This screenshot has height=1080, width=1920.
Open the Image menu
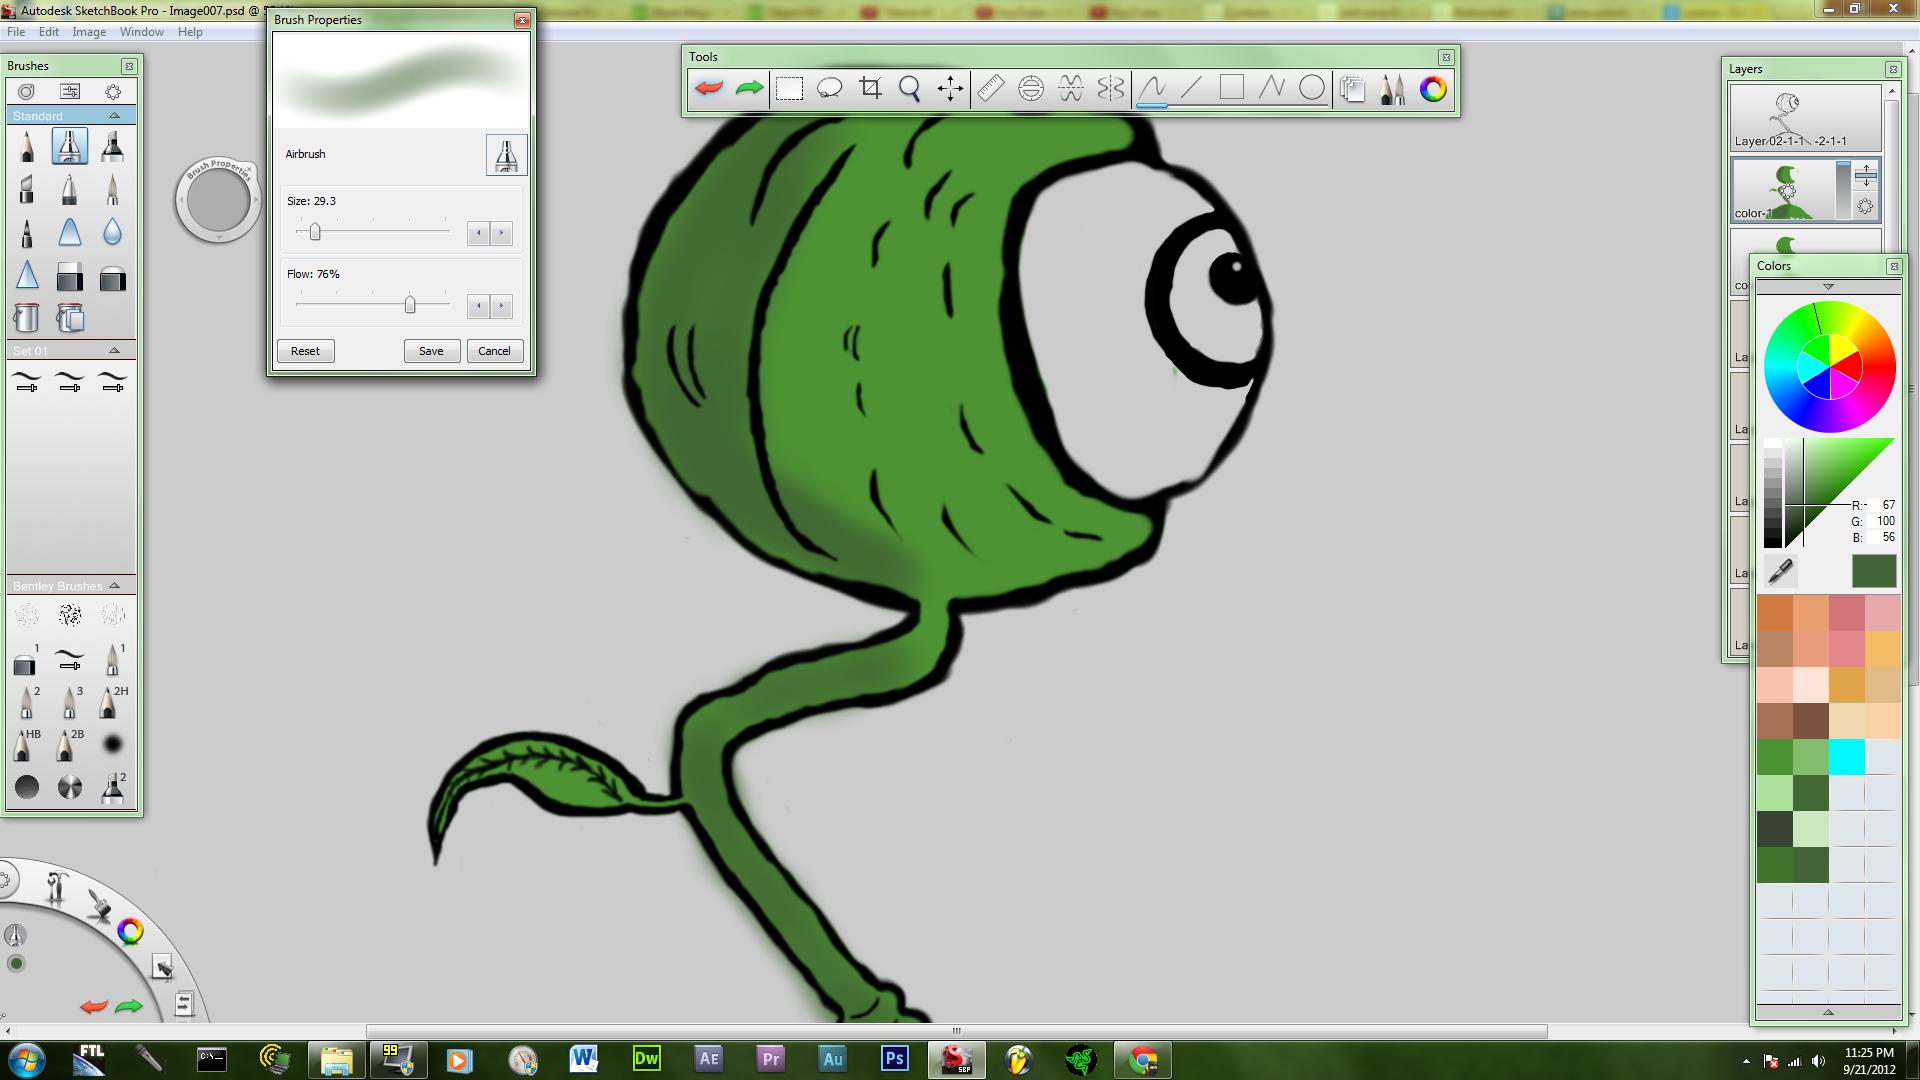pyautogui.click(x=89, y=32)
